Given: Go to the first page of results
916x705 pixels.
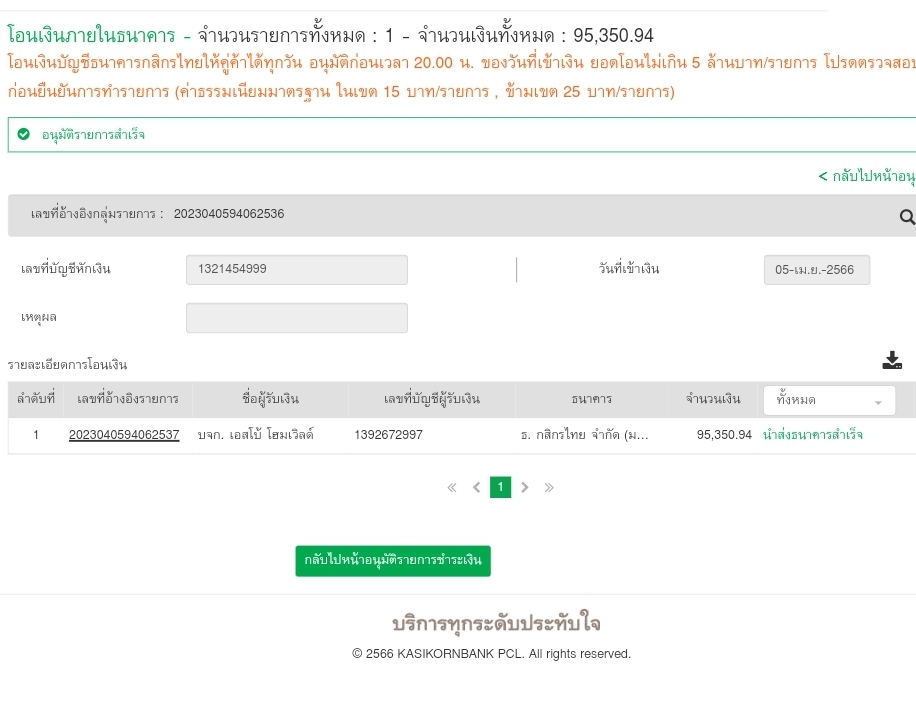Looking at the screenshot, I should pyautogui.click(x=452, y=488).
